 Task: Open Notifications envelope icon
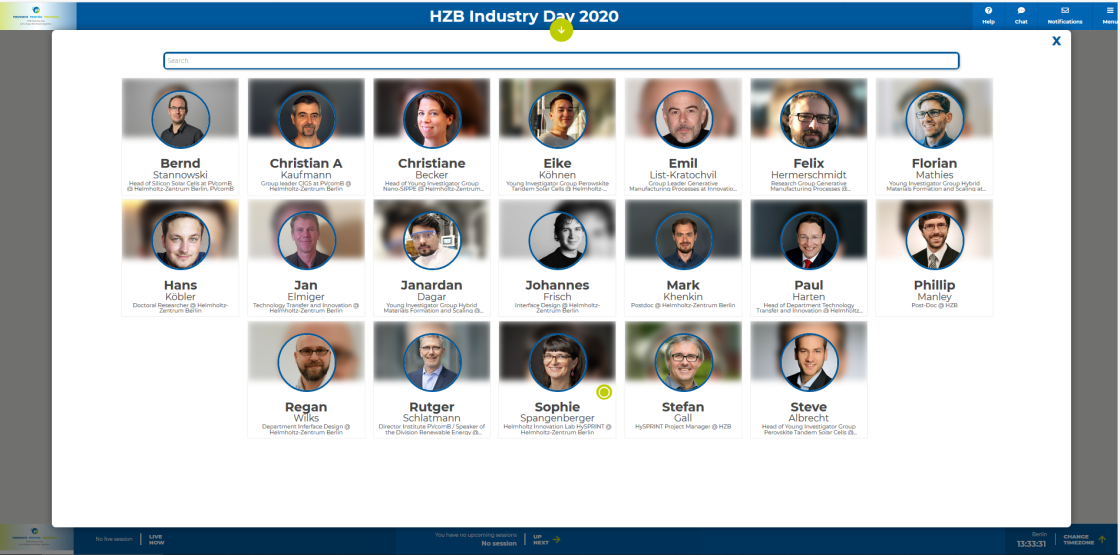point(1065,10)
